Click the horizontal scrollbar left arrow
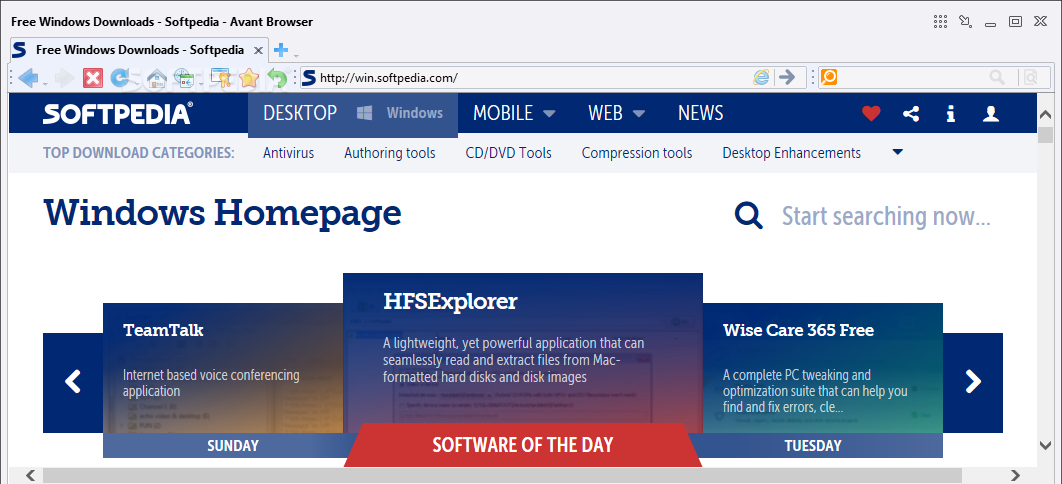This screenshot has height=484, width=1062. click(32, 475)
